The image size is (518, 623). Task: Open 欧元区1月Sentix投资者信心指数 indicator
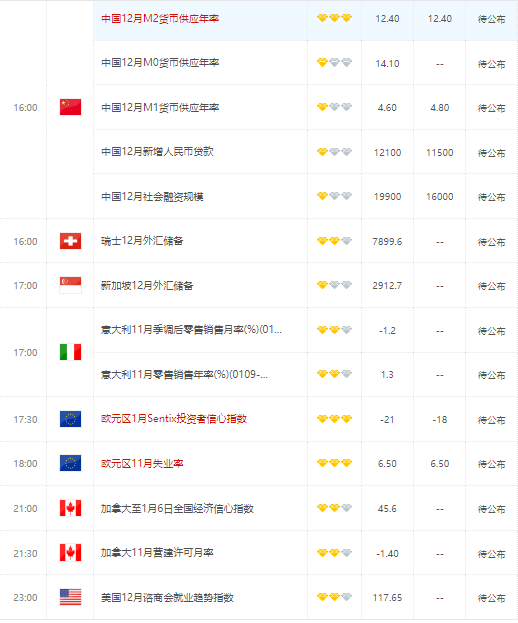[174, 419]
